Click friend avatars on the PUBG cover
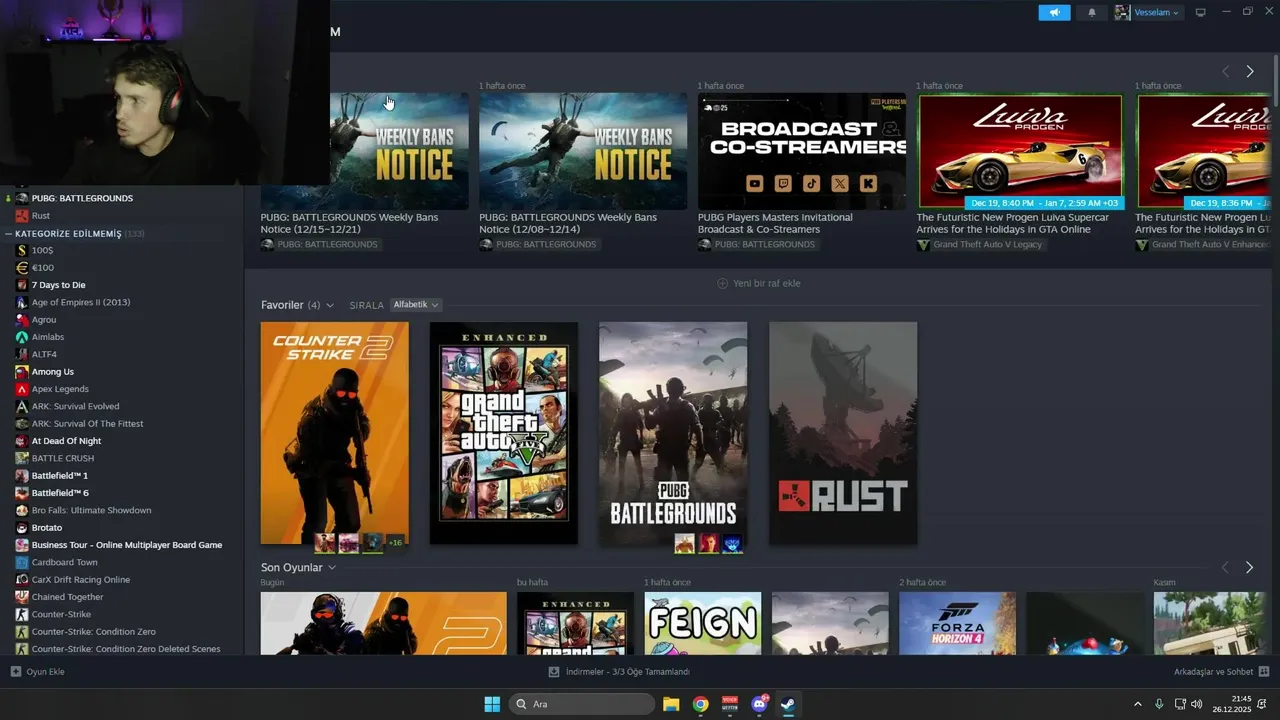Image resolution: width=1280 pixels, height=720 pixels. pyautogui.click(x=708, y=543)
